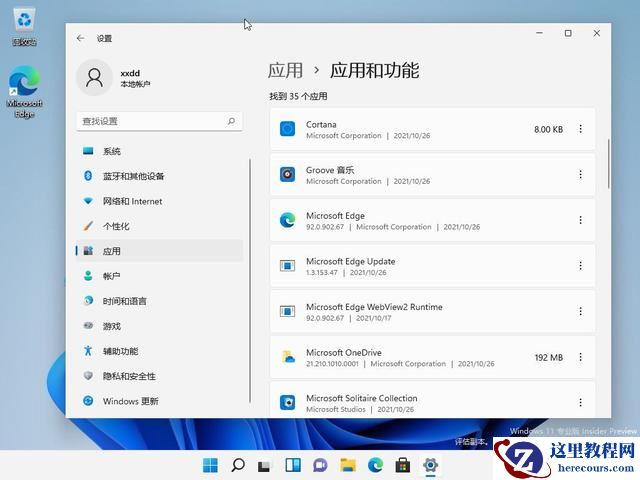Open taskbar Search

[238, 465]
